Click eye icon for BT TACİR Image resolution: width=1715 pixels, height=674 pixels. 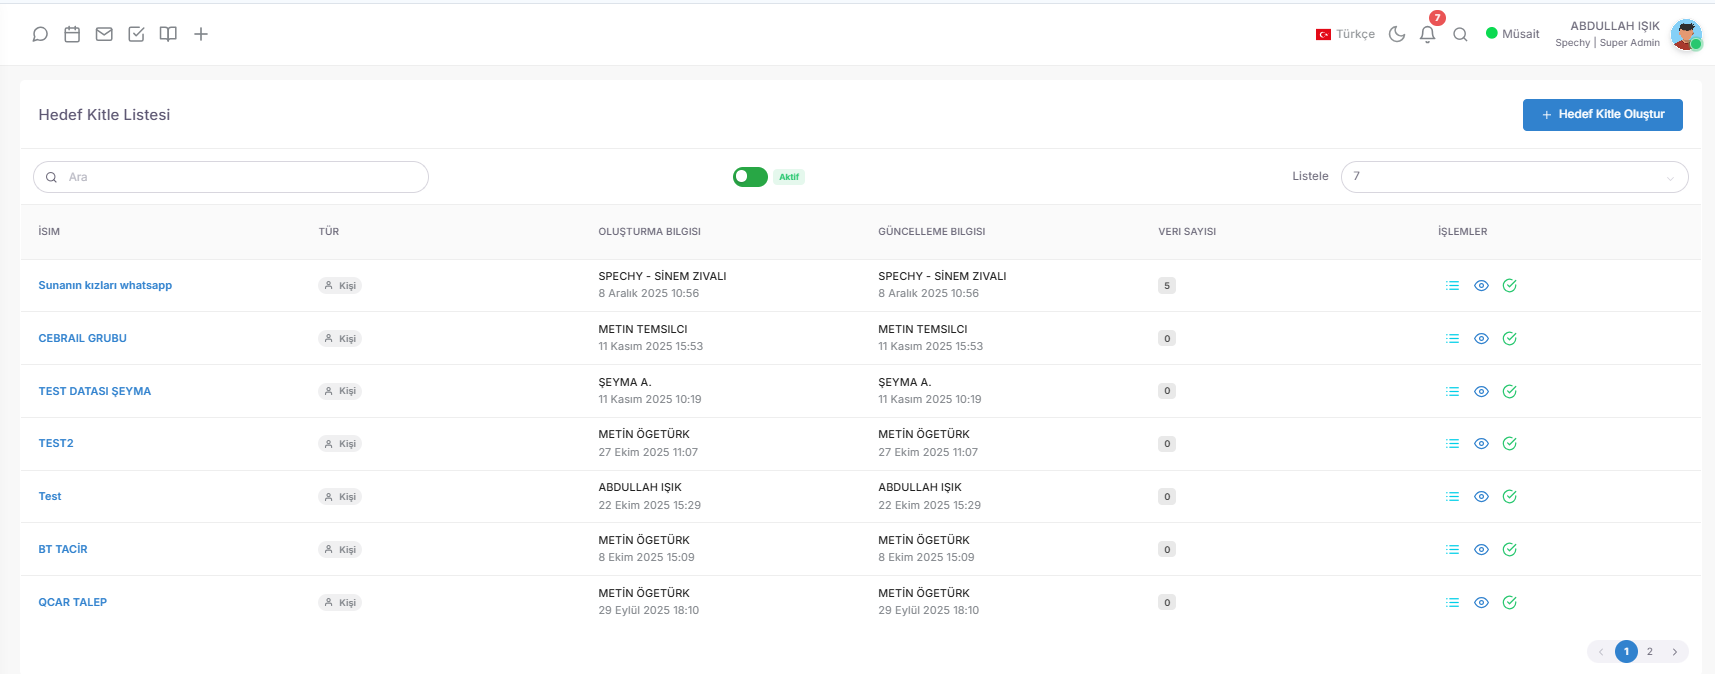1481,550
